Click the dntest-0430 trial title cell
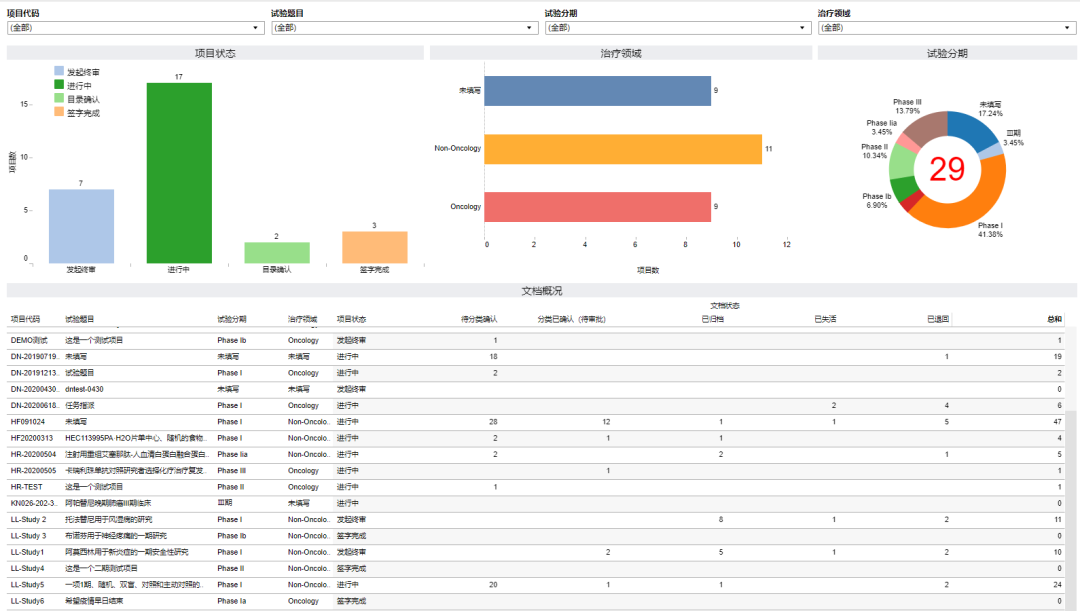1080x611 pixels. pyautogui.click(x=85, y=389)
